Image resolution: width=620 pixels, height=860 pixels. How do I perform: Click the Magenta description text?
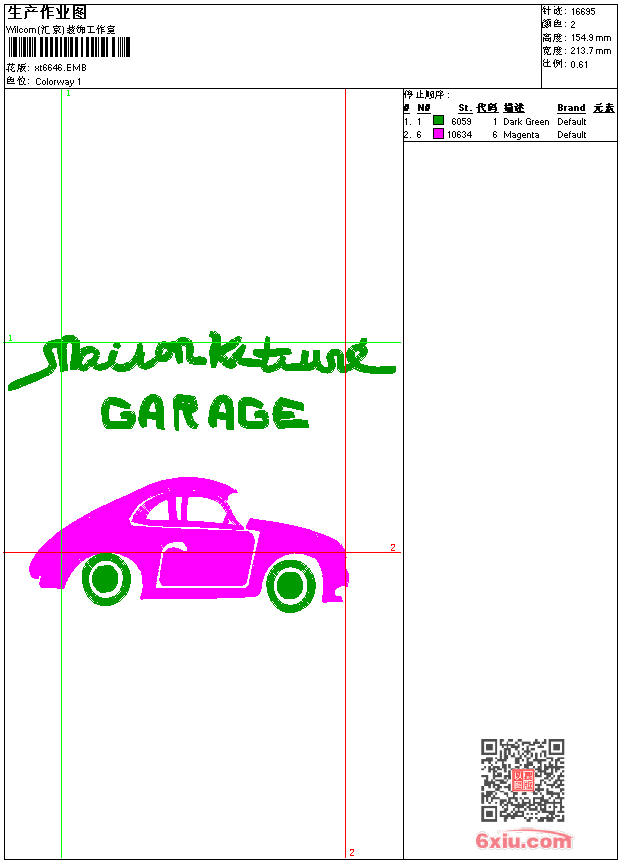[x=521, y=135]
